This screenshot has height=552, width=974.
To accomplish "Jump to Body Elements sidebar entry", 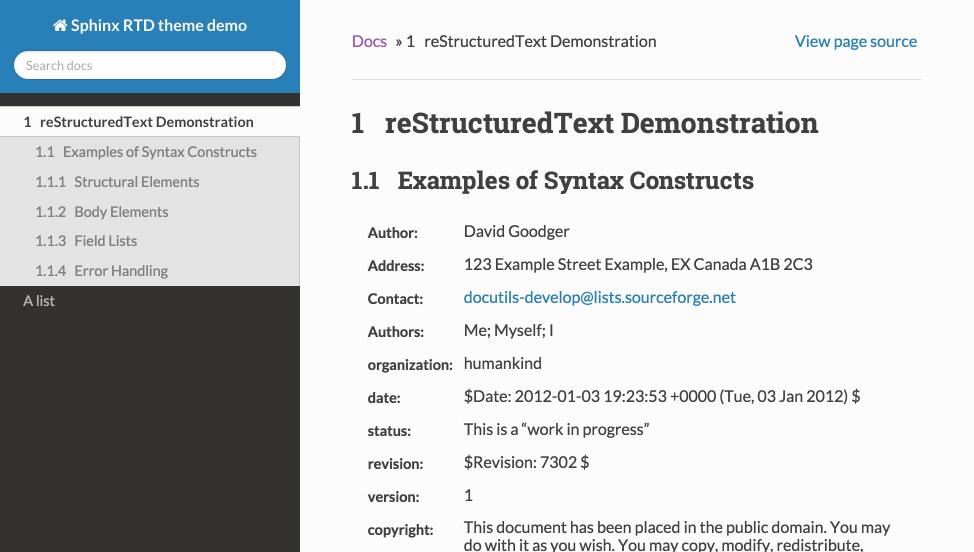I will point(121,212).
